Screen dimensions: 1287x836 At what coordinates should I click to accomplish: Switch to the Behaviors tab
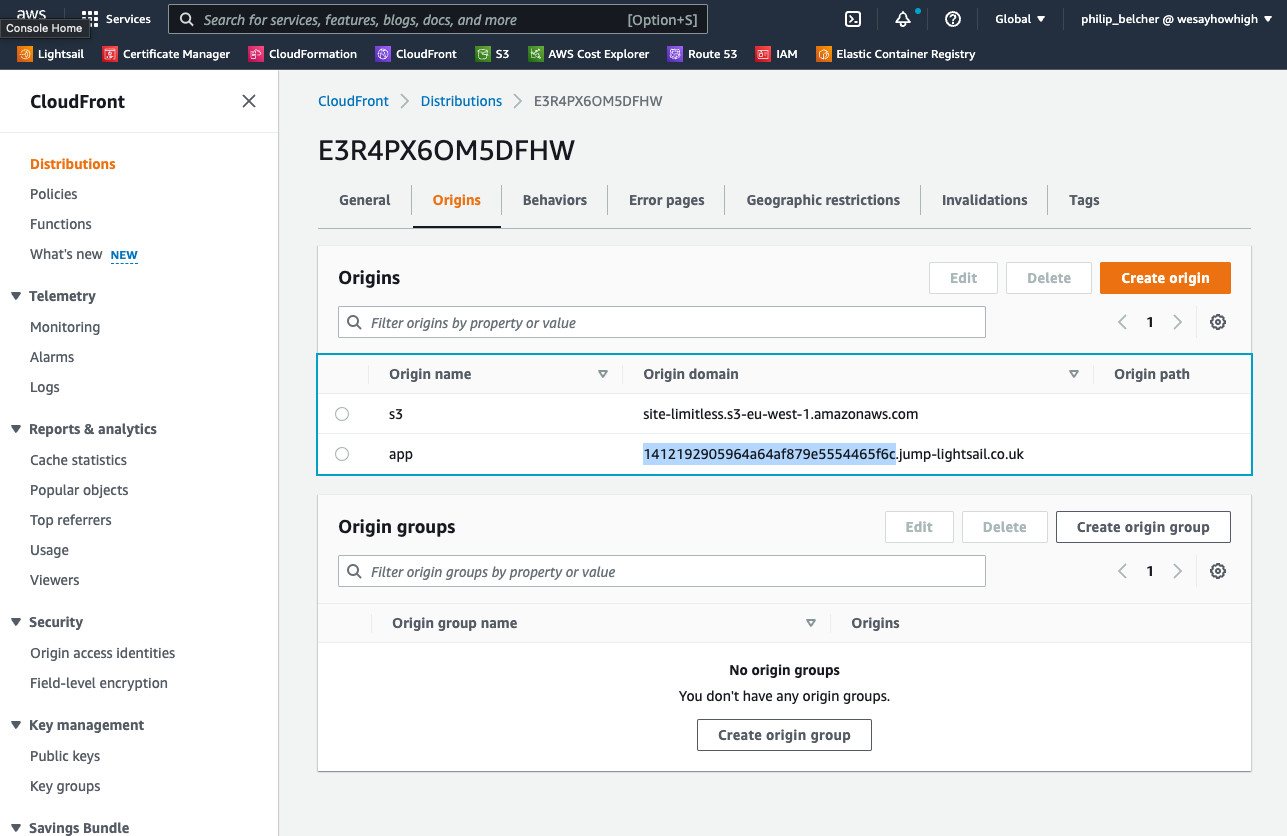point(554,200)
